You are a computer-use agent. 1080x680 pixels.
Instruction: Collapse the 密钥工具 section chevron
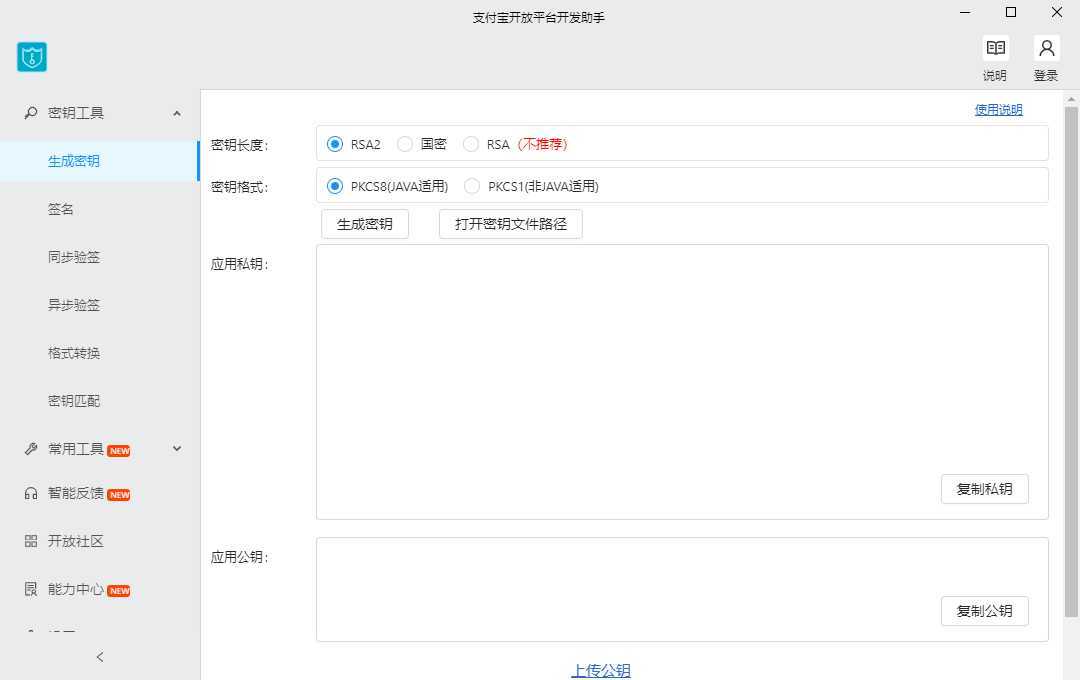click(x=176, y=113)
